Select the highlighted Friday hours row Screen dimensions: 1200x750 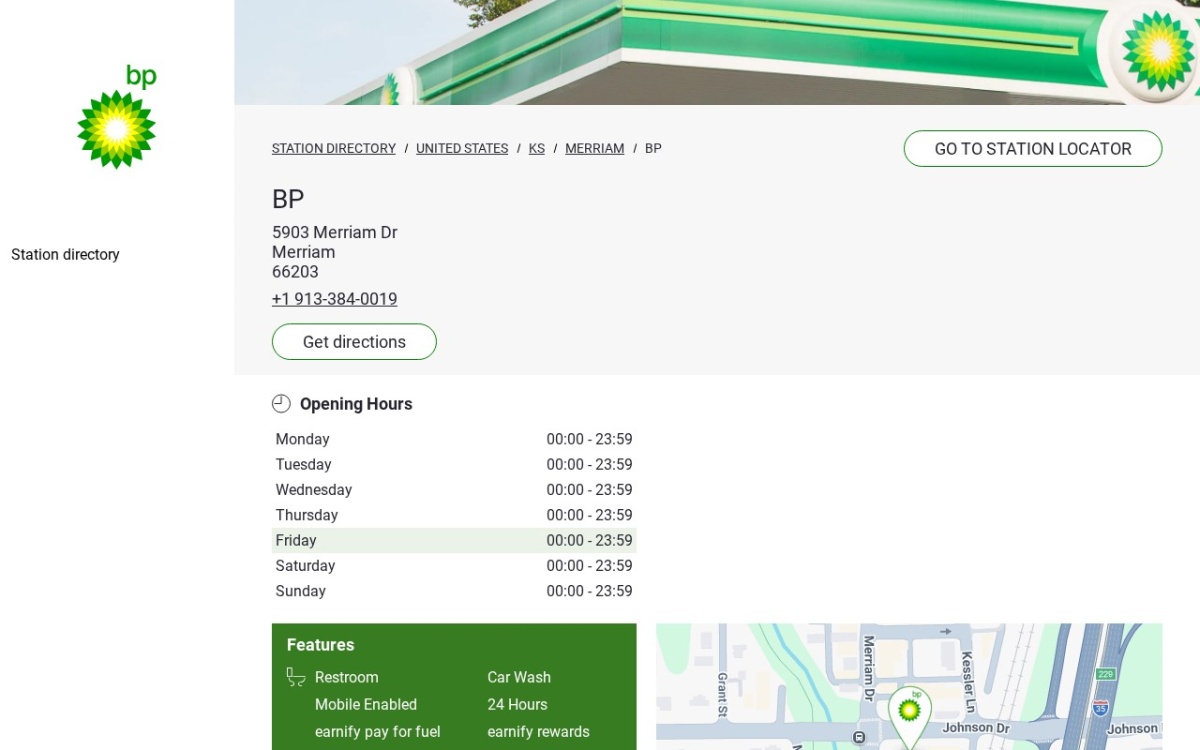(x=454, y=540)
